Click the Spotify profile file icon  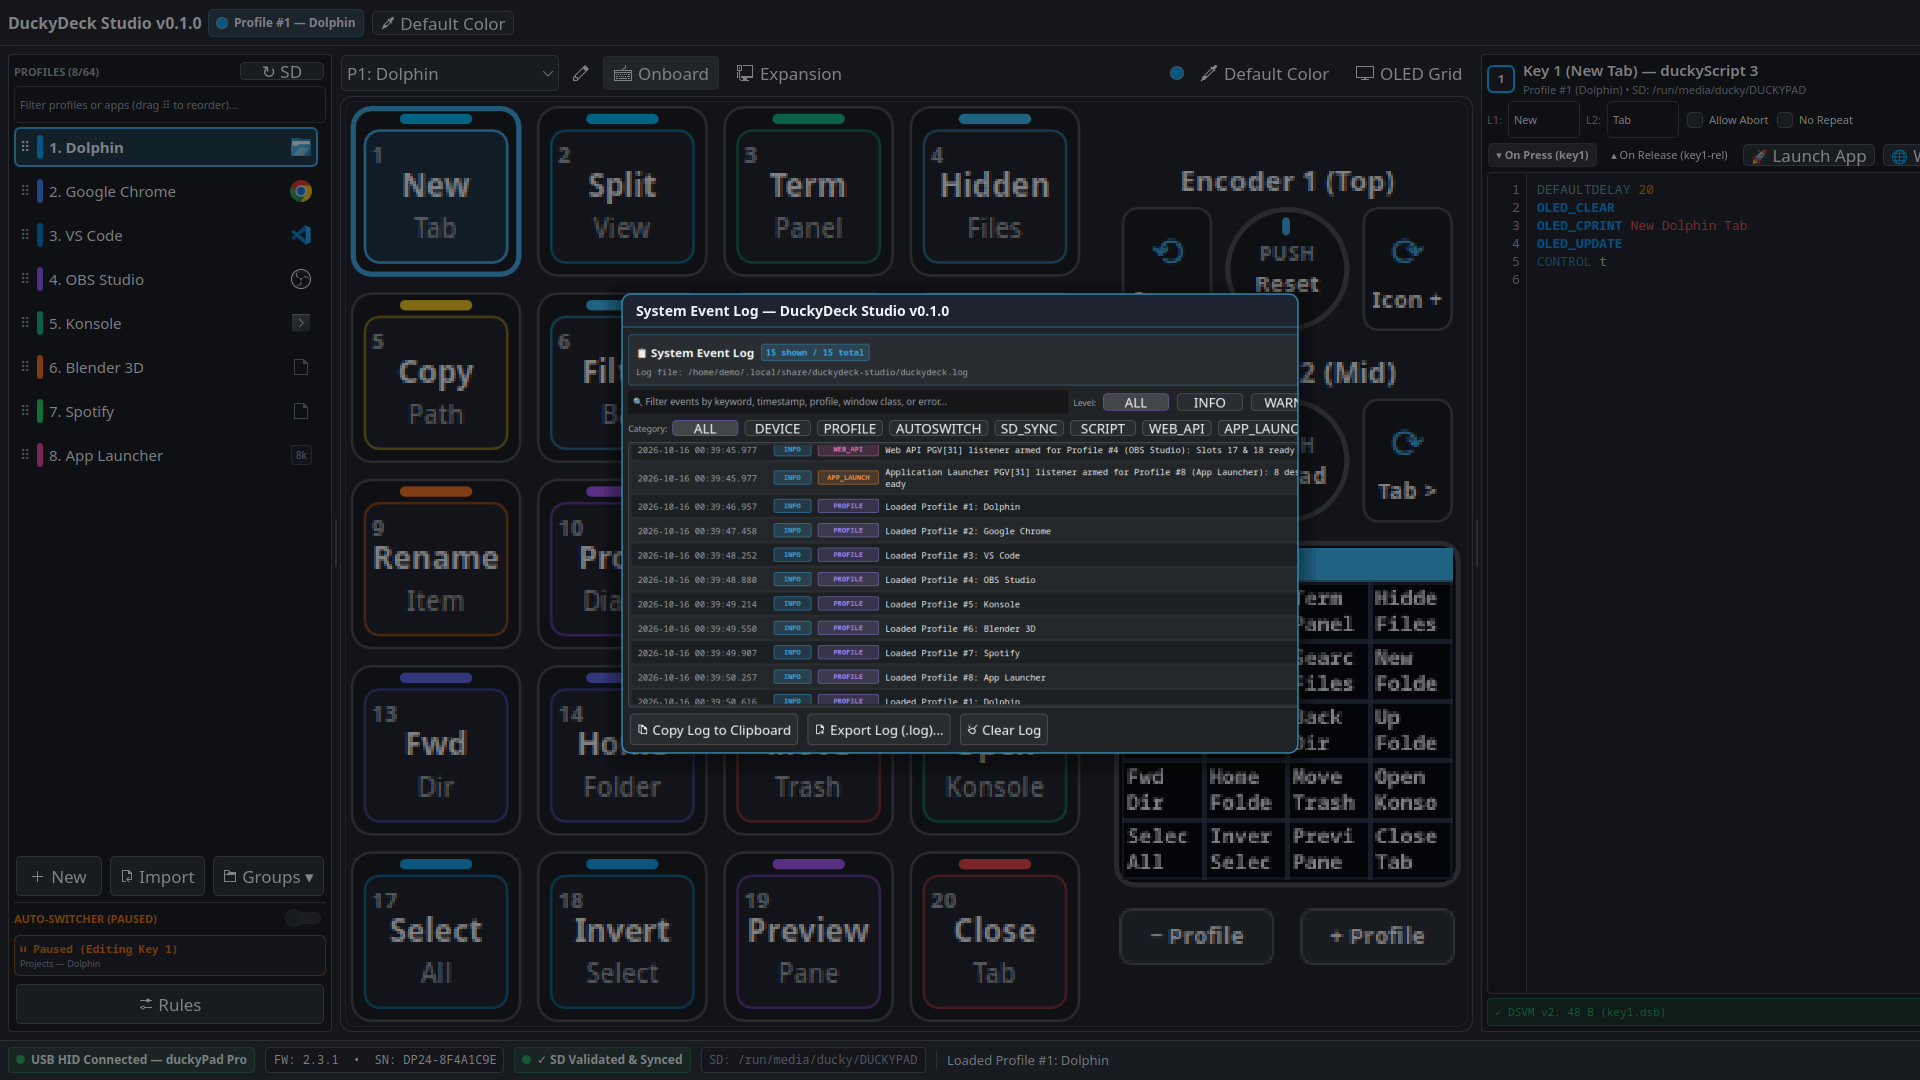pos(301,411)
